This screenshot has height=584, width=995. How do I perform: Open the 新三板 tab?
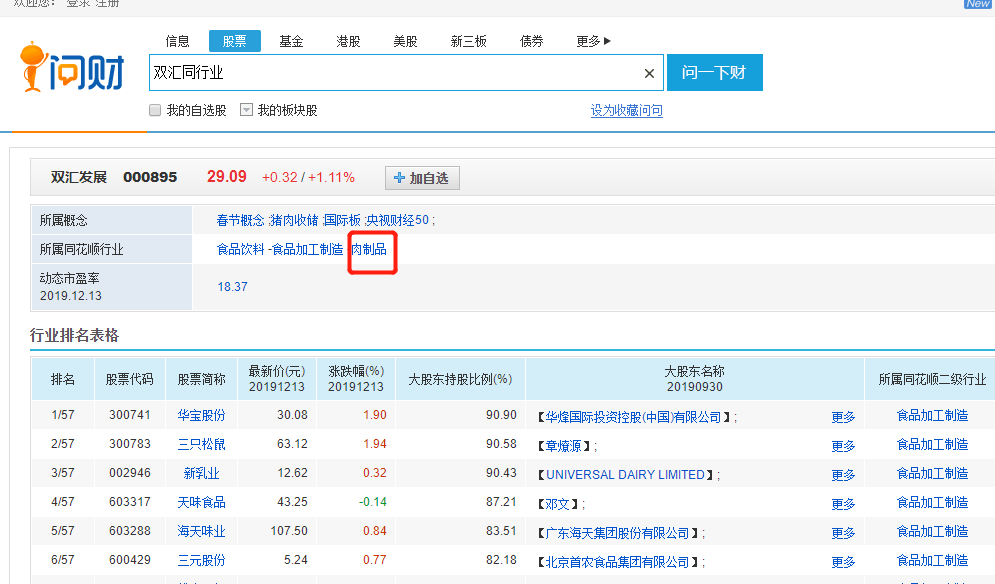pos(468,41)
